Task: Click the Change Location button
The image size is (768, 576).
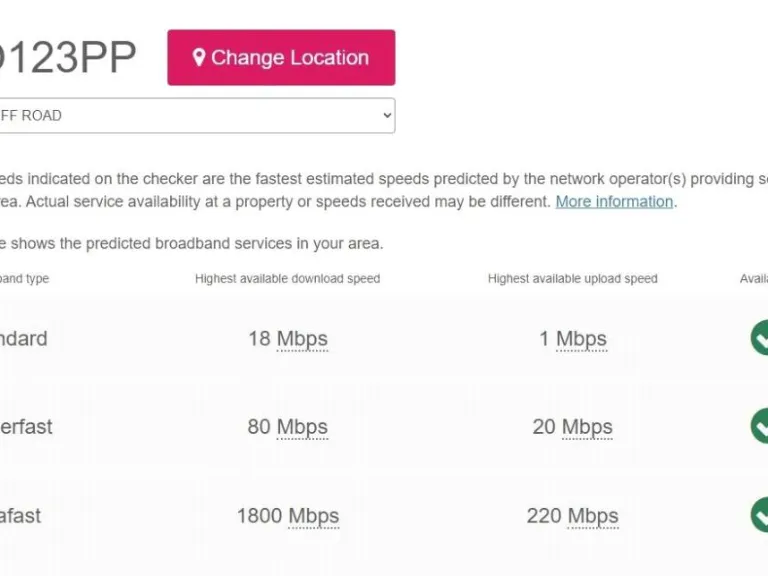Action: 281,57
